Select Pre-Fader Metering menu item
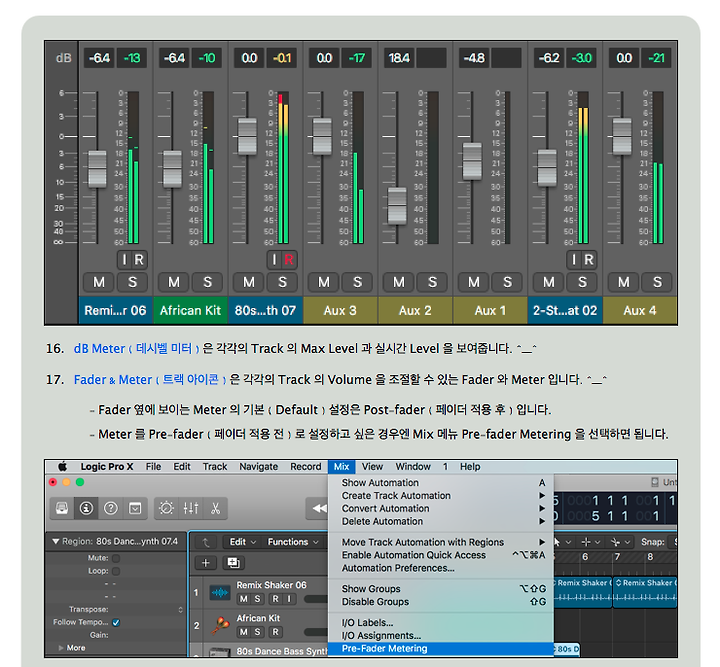The height and width of the screenshot is (667, 720). 441,649
